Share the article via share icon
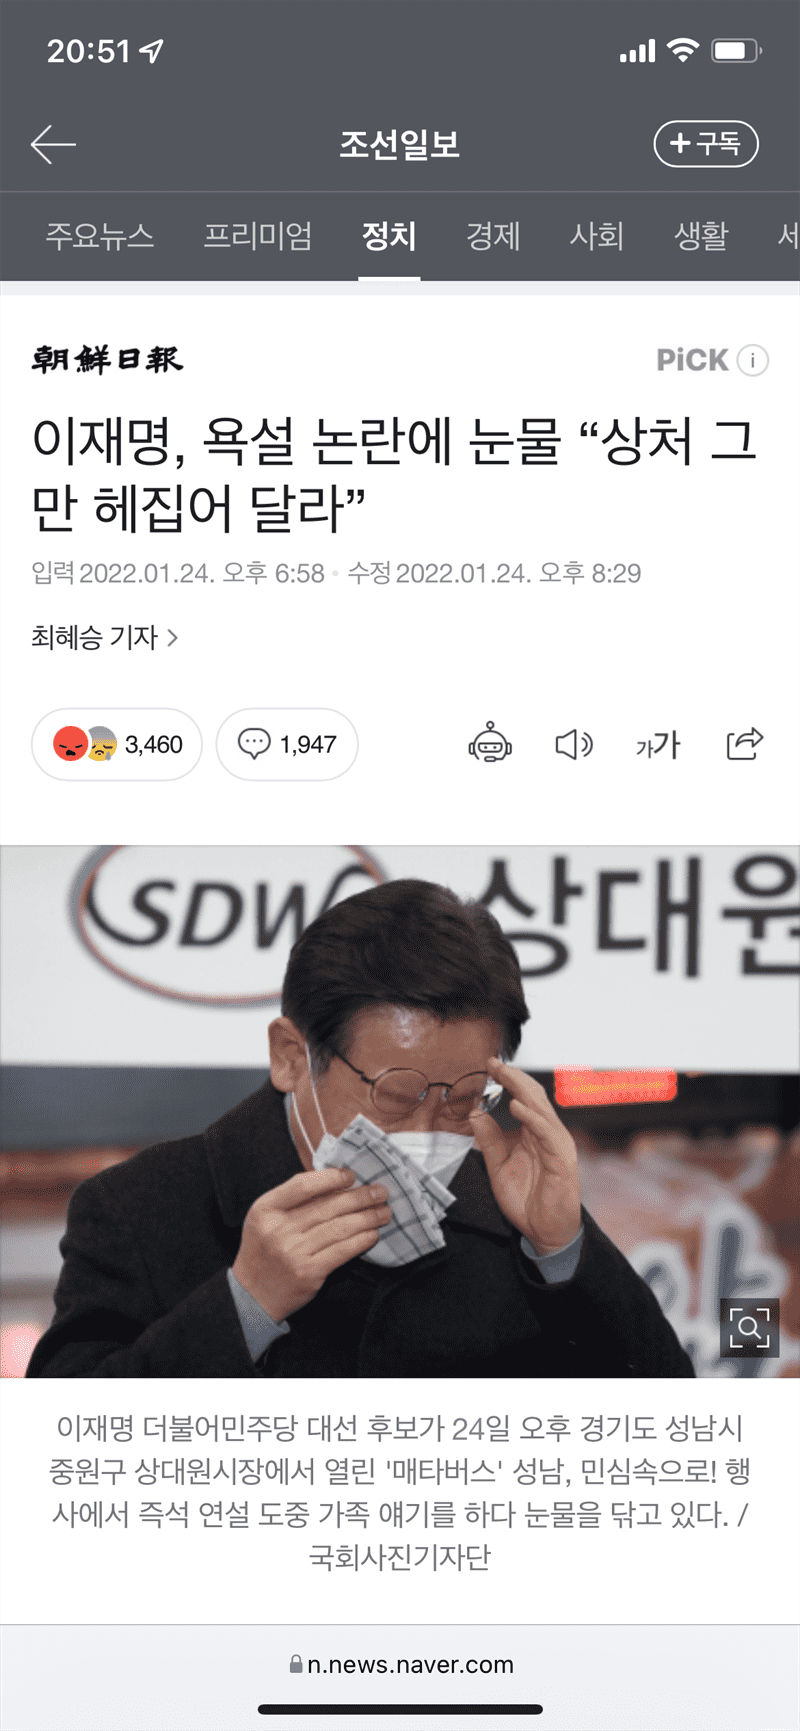The height and width of the screenshot is (1731, 800). 744,743
